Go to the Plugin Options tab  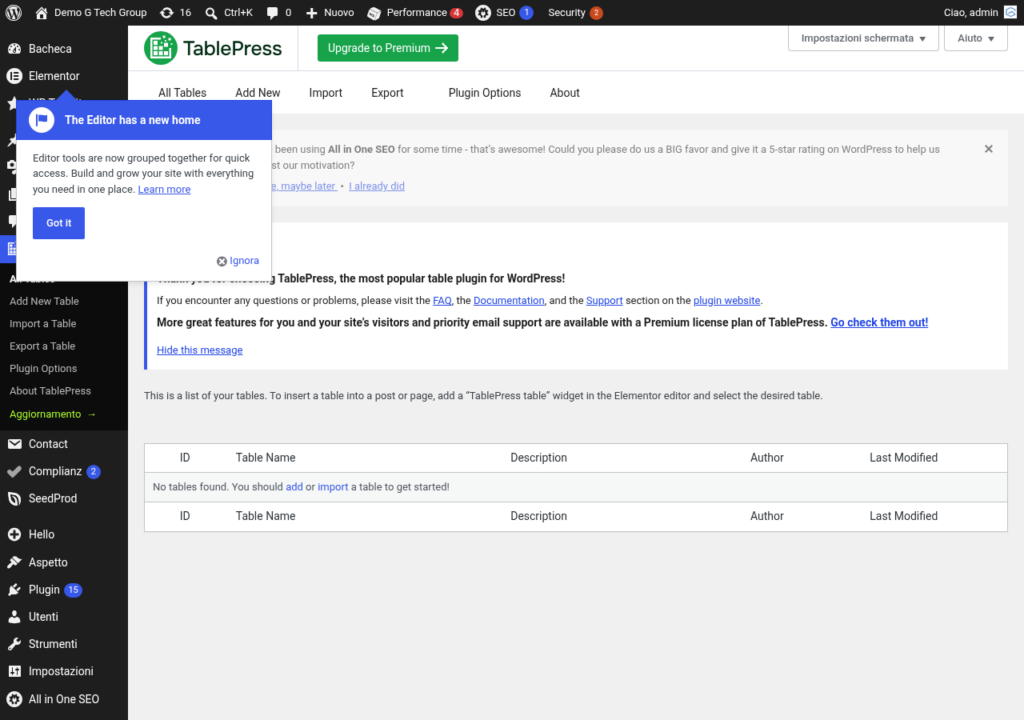(485, 93)
